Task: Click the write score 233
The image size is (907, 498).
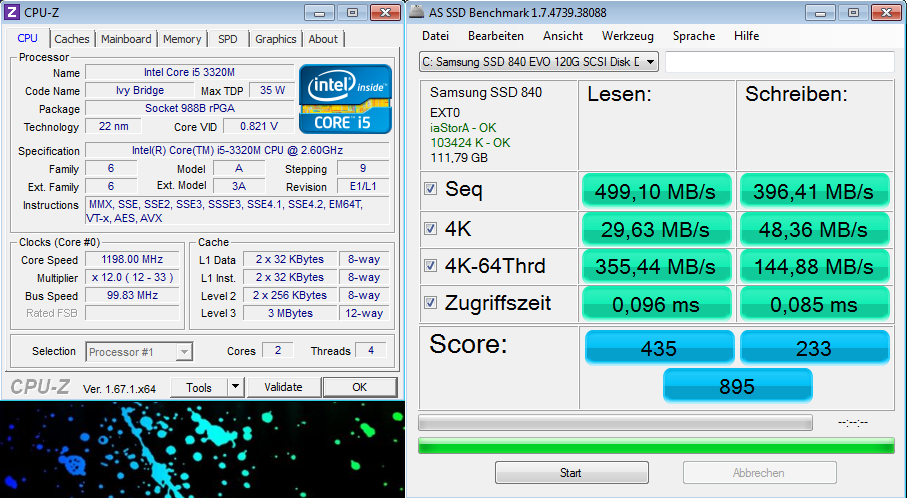Action: tap(814, 348)
